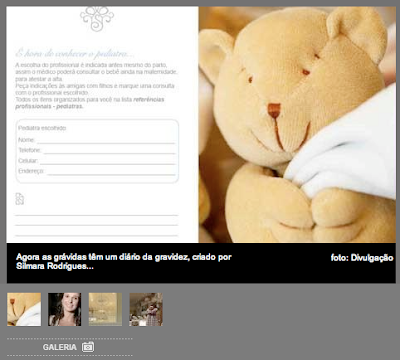Click the caption about diário da gravidez
Screen dimensions: 400x360
(124, 262)
